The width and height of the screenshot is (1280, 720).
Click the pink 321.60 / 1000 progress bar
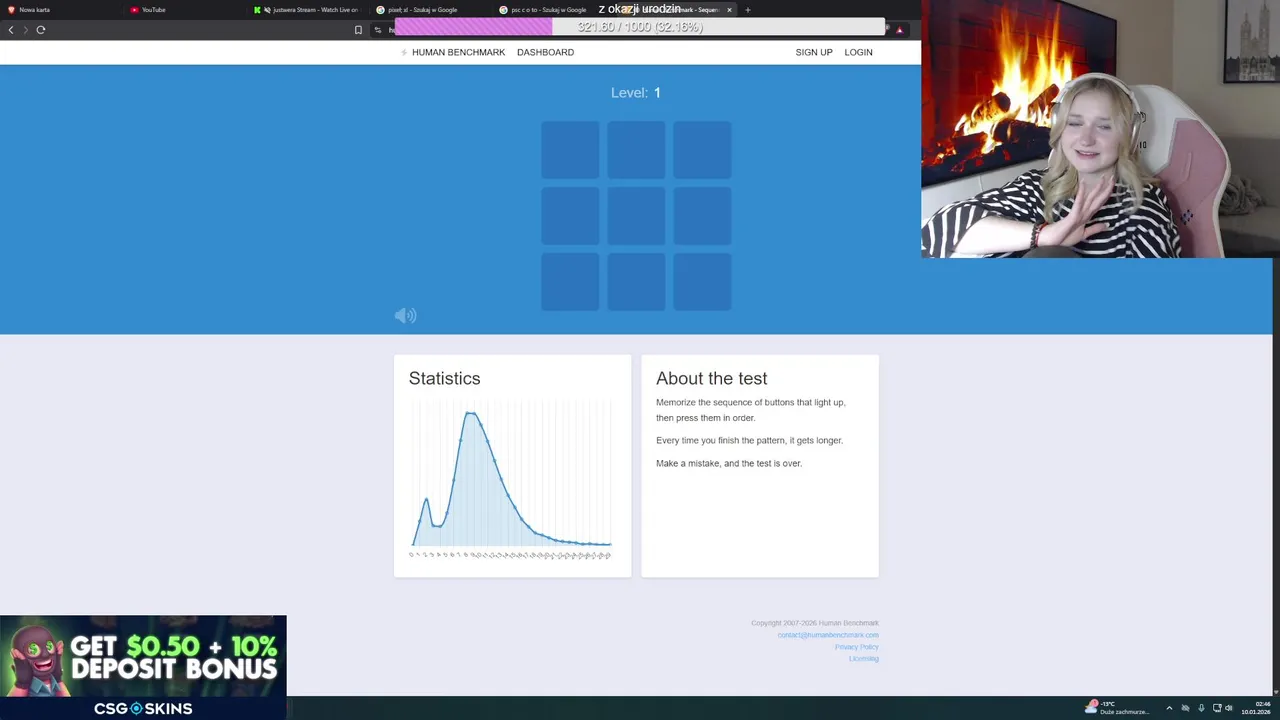pyautogui.click(x=640, y=27)
